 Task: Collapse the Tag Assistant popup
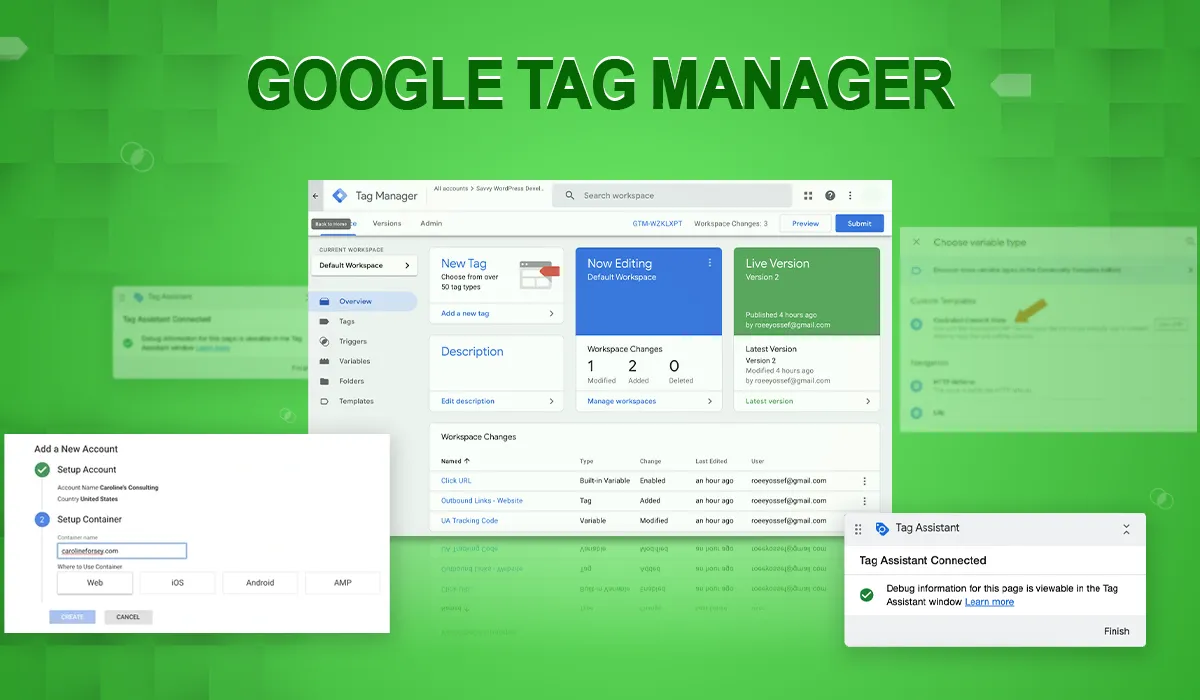1126,529
